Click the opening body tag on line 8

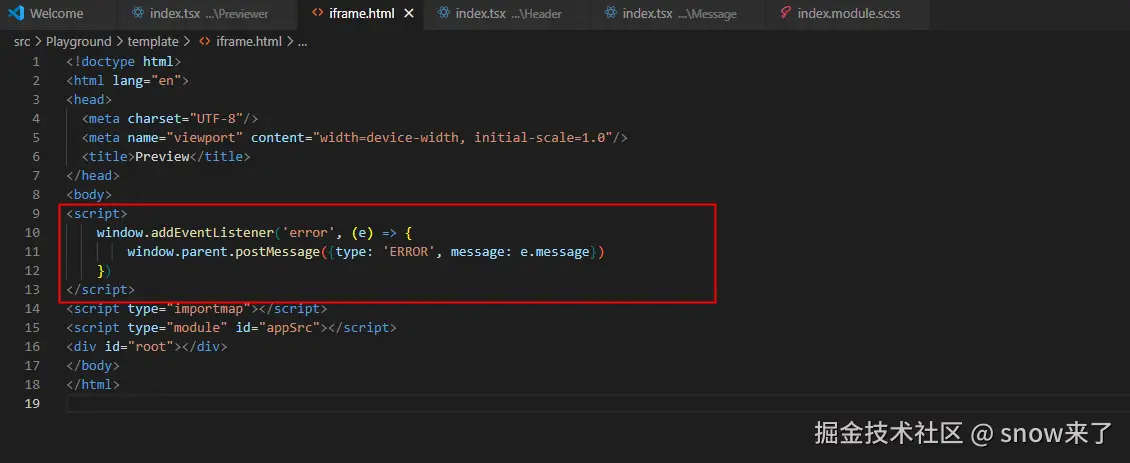point(89,194)
